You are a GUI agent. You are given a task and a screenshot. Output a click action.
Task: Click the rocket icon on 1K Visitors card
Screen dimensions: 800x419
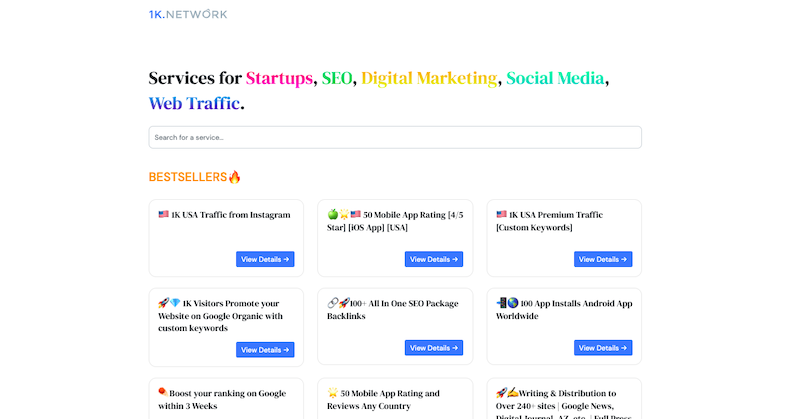click(163, 303)
